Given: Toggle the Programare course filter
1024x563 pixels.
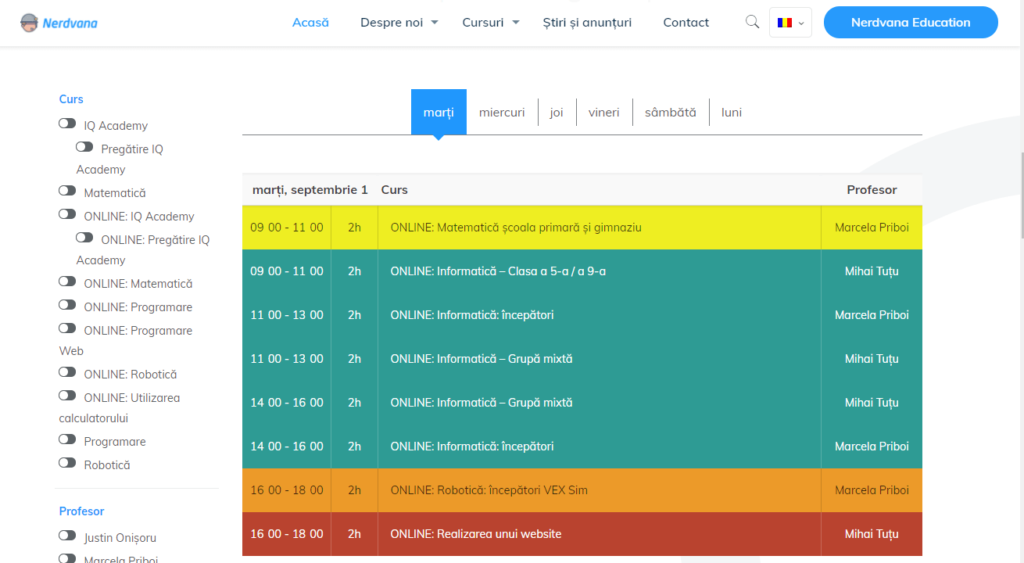Looking at the screenshot, I should click(x=67, y=440).
